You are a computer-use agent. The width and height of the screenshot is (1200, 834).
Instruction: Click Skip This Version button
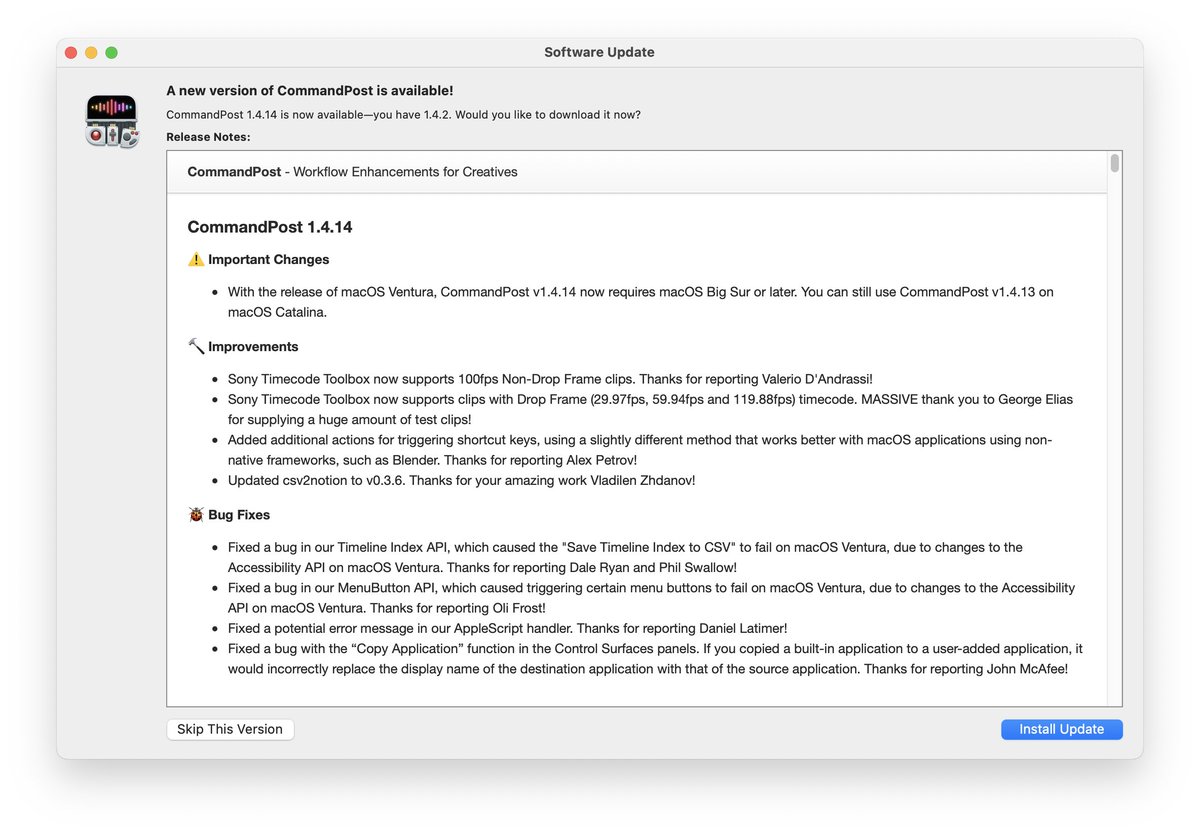230,729
